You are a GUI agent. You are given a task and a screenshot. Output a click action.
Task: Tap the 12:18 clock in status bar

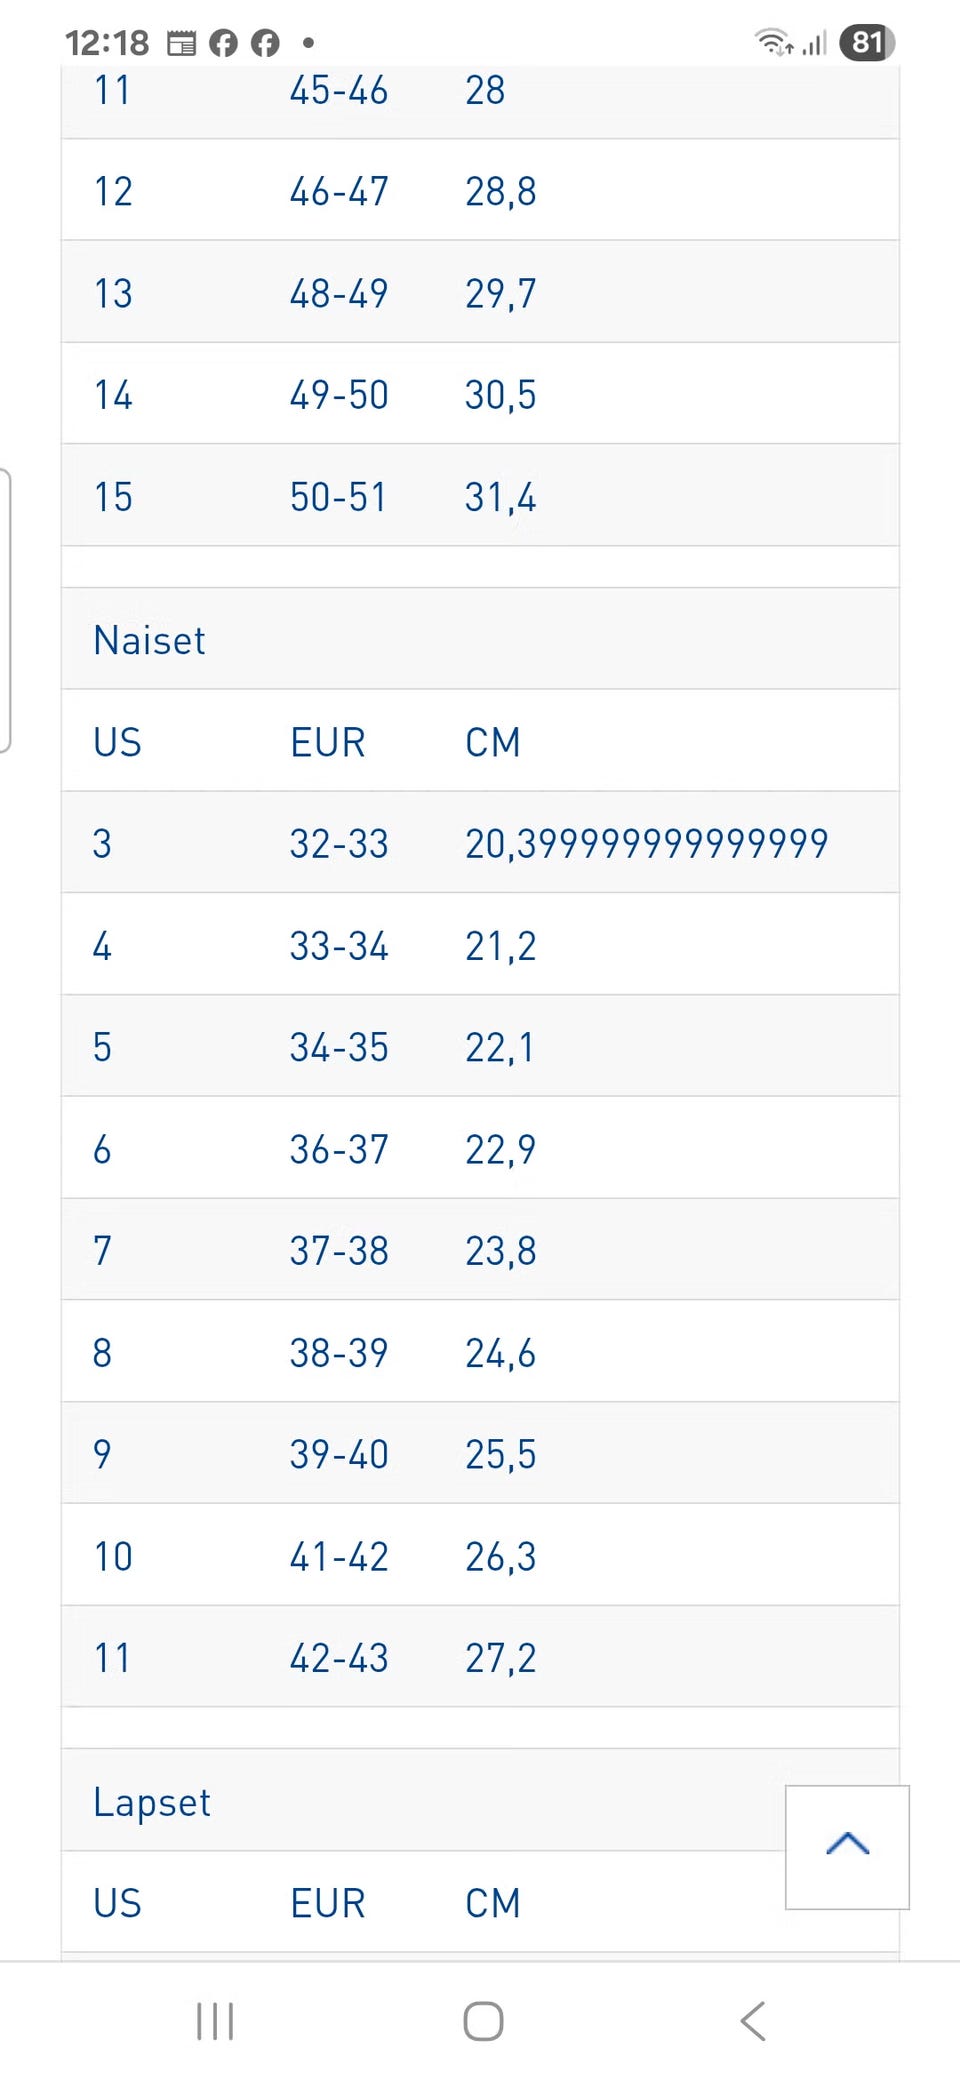[x=106, y=43]
